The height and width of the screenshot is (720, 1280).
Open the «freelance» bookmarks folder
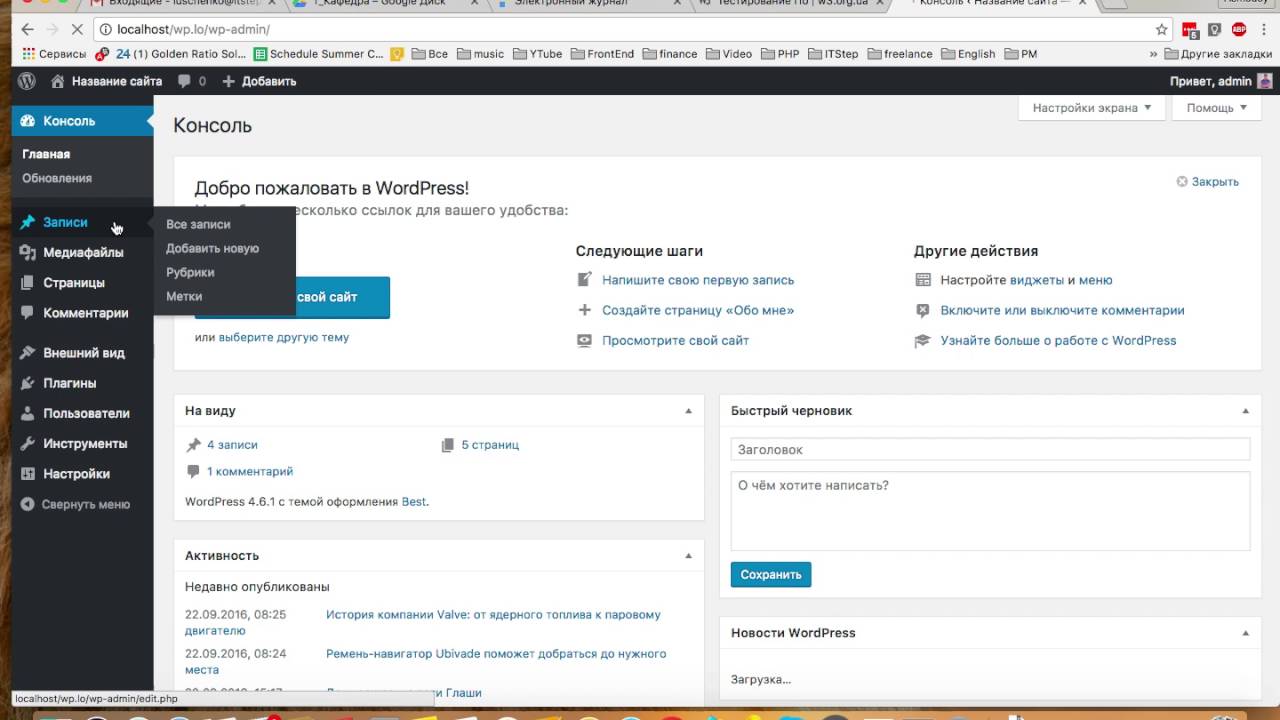900,54
